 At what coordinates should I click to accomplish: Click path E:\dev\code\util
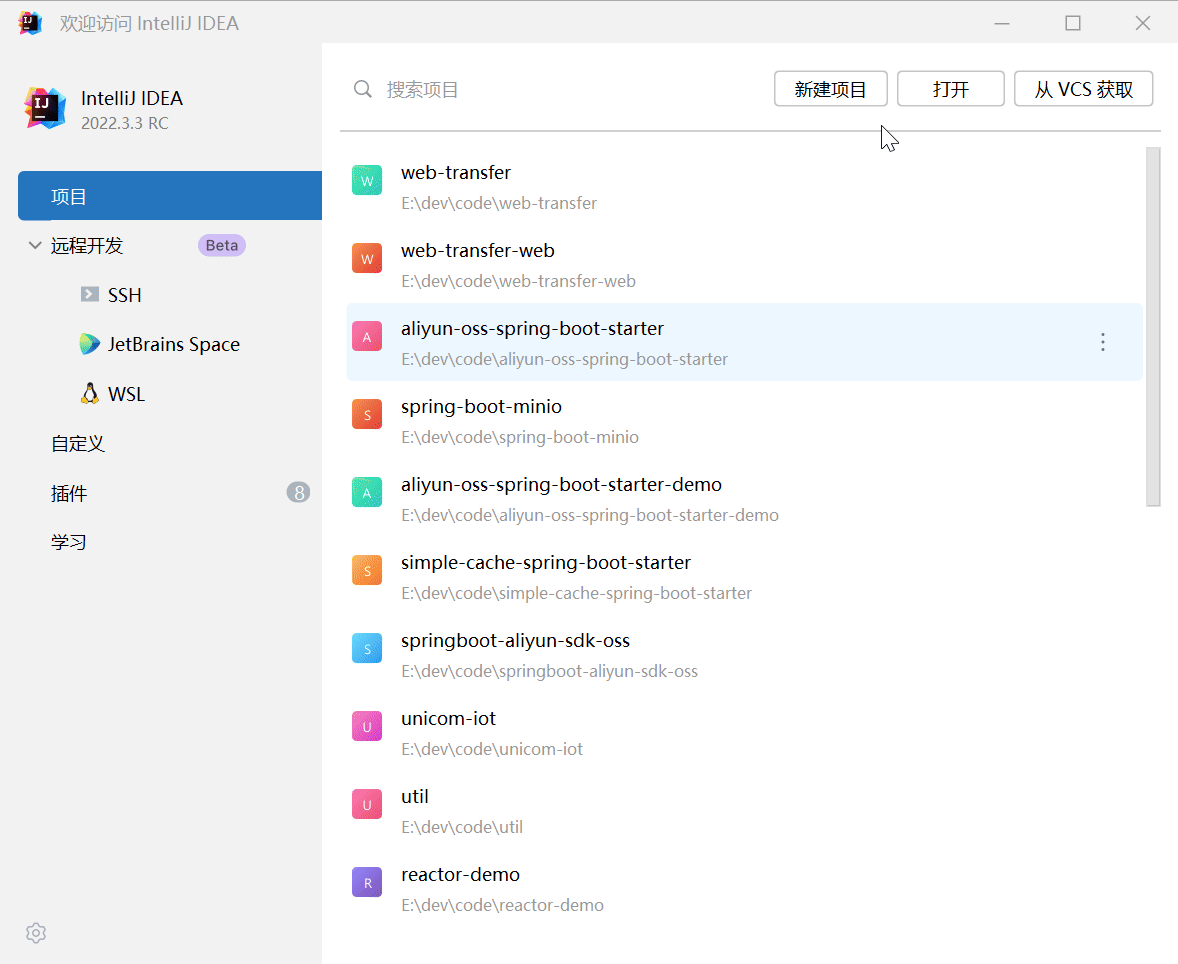(461, 827)
